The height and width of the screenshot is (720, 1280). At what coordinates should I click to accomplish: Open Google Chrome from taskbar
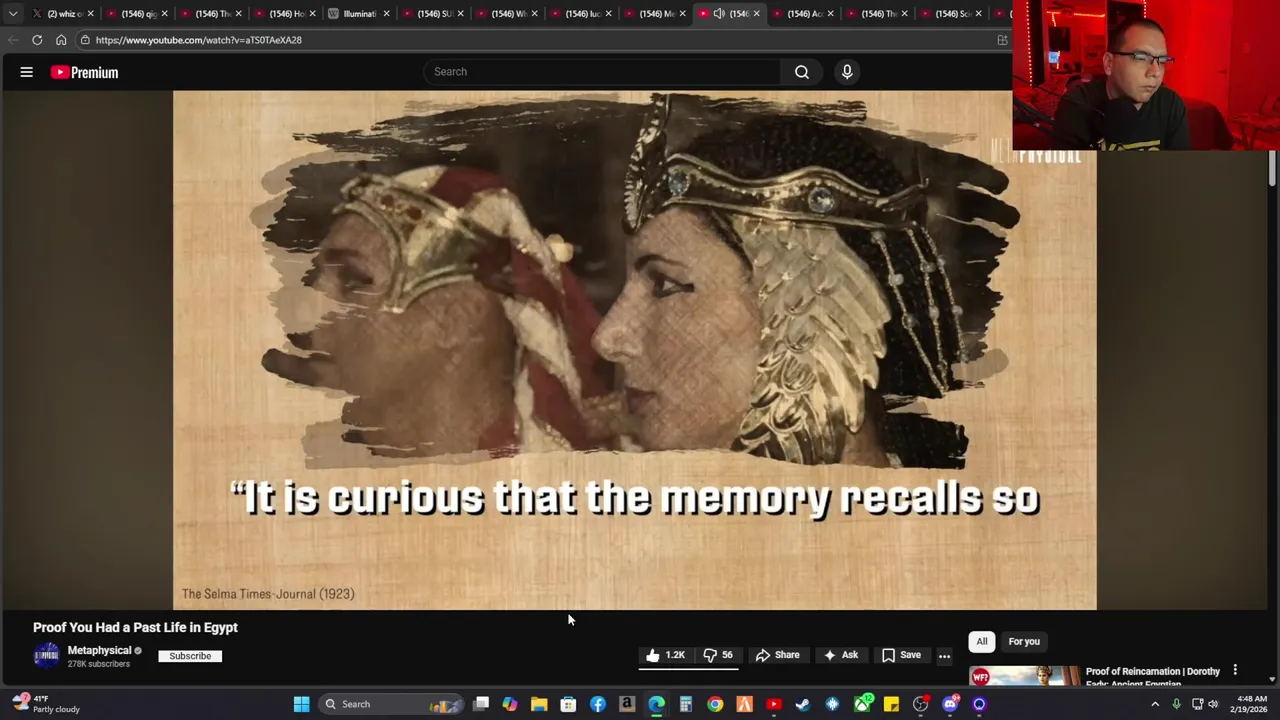715,704
